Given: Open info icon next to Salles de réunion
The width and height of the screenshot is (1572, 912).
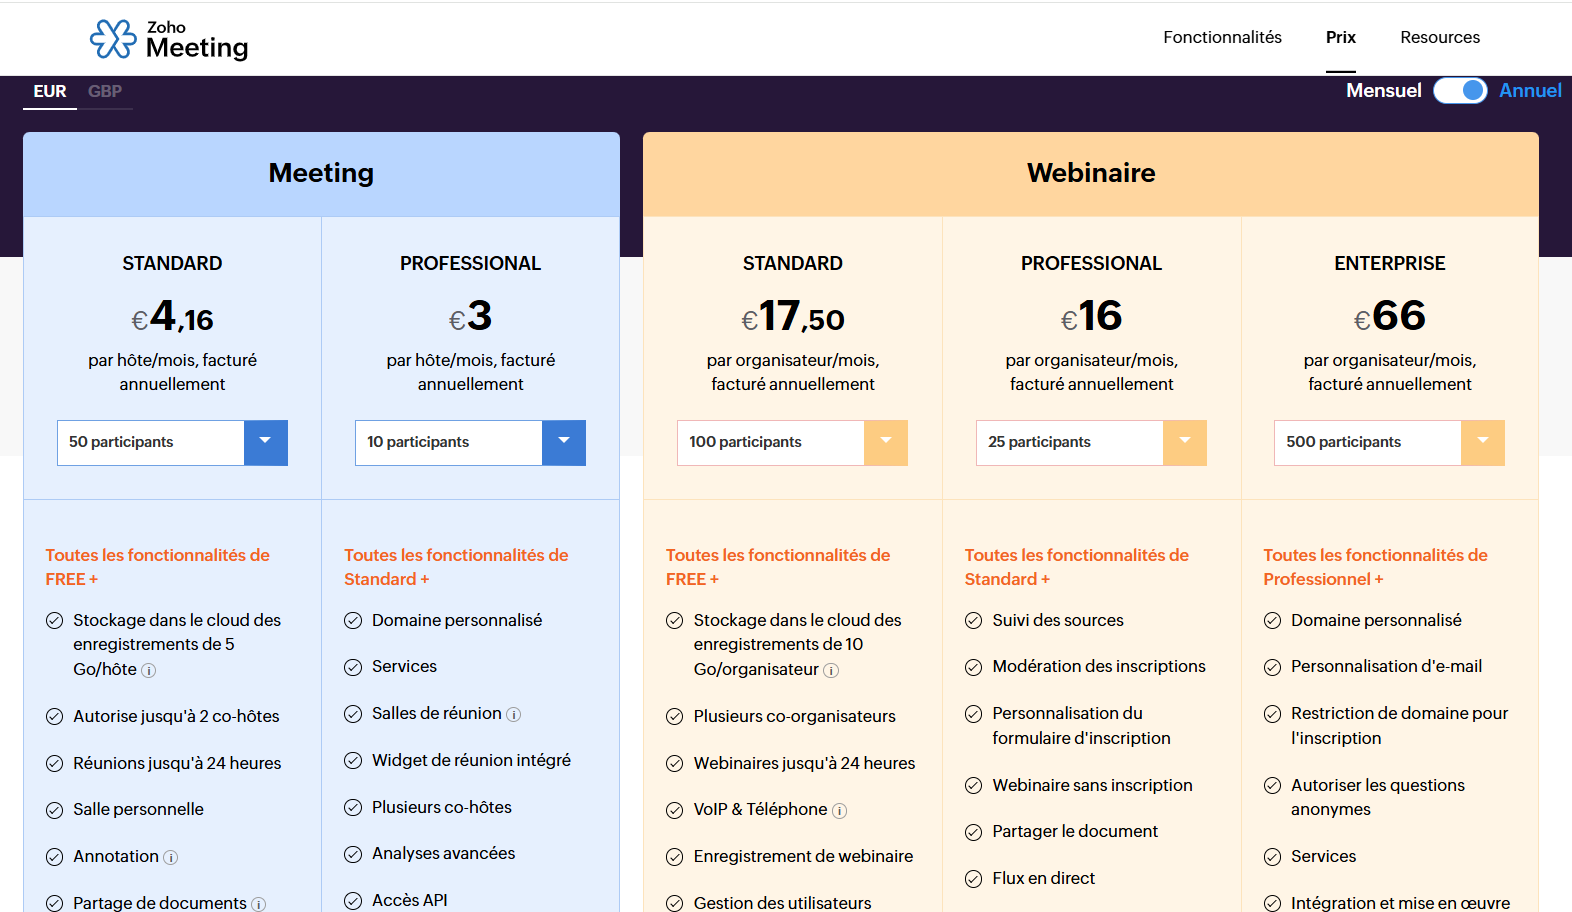Looking at the screenshot, I should point(513,715).
